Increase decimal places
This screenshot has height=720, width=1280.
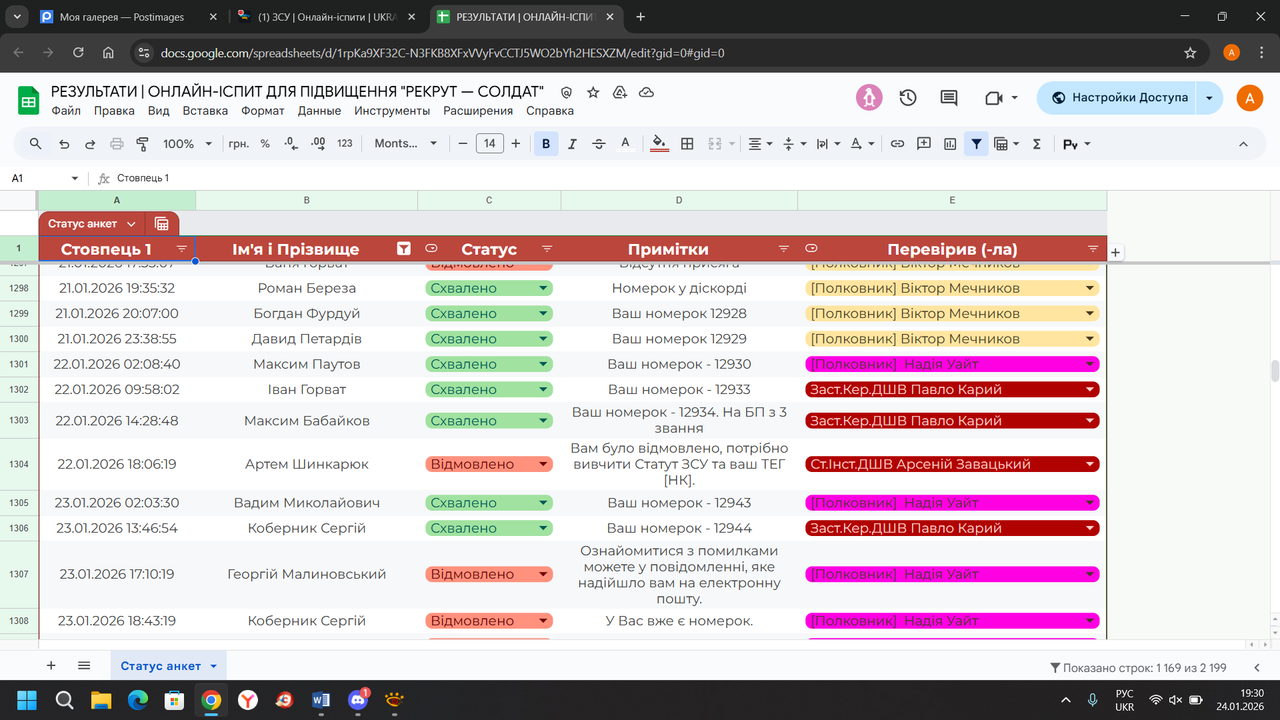click(x=318, y=144)
